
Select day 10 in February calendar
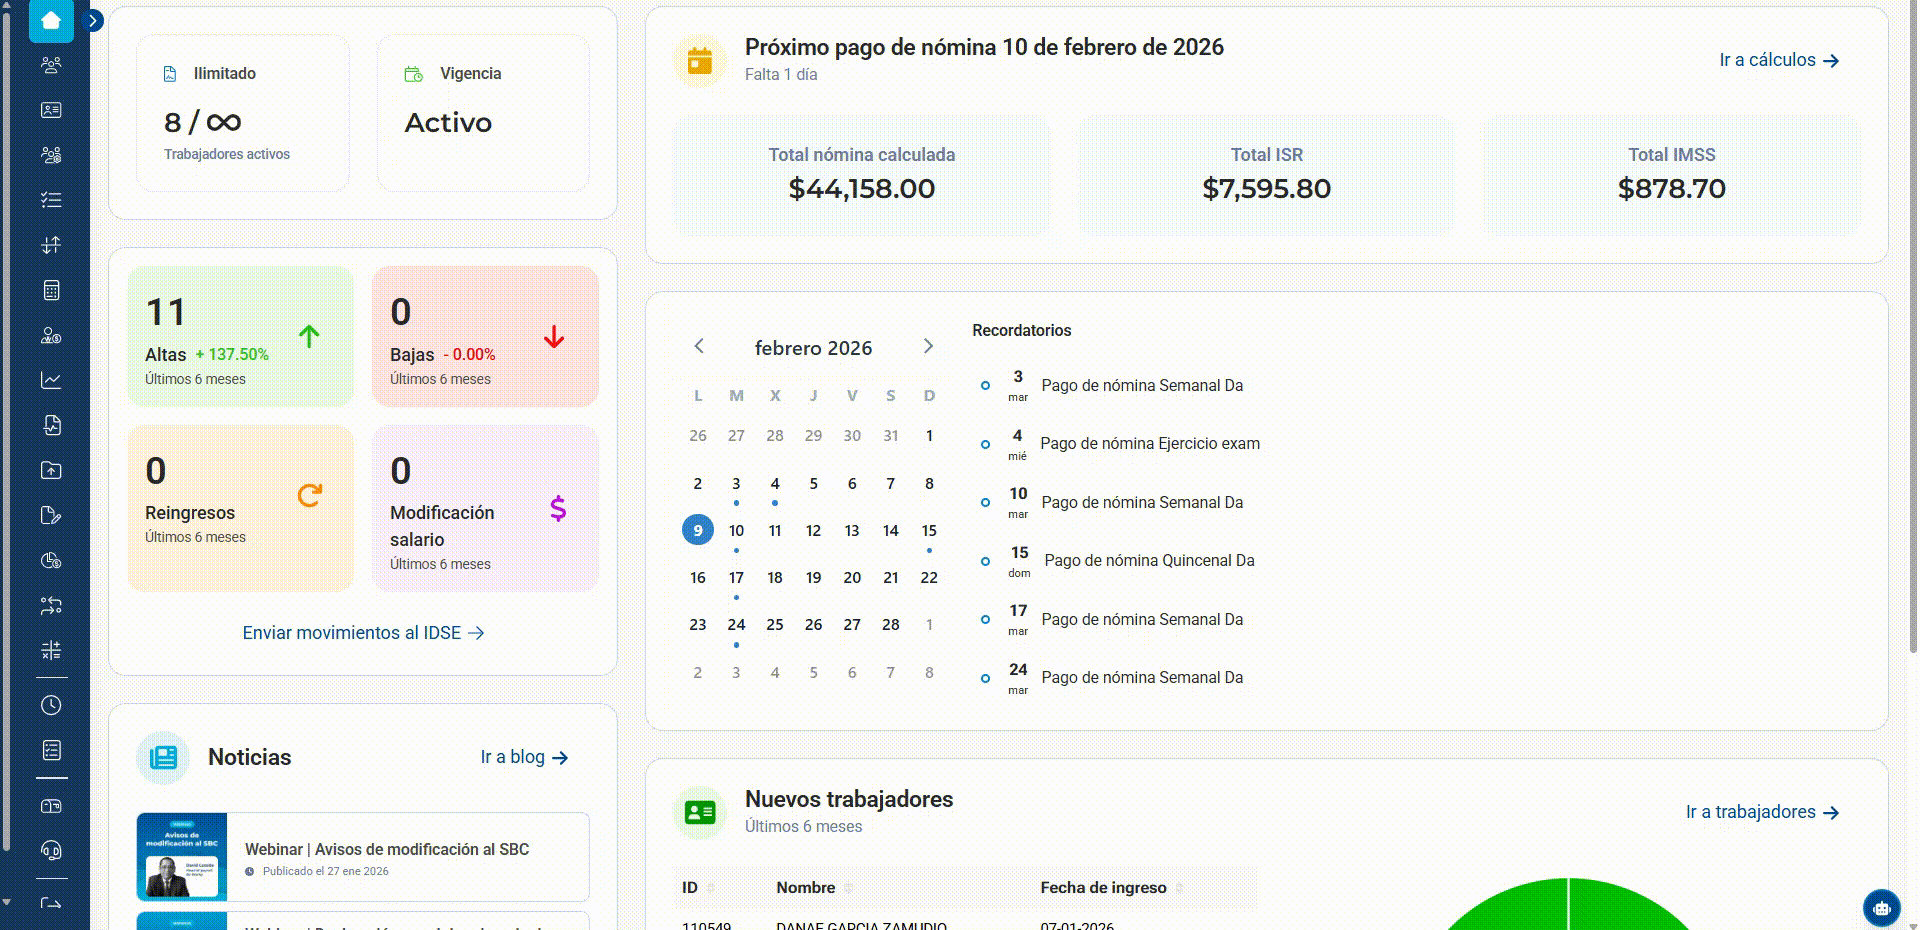coord(736,530)
